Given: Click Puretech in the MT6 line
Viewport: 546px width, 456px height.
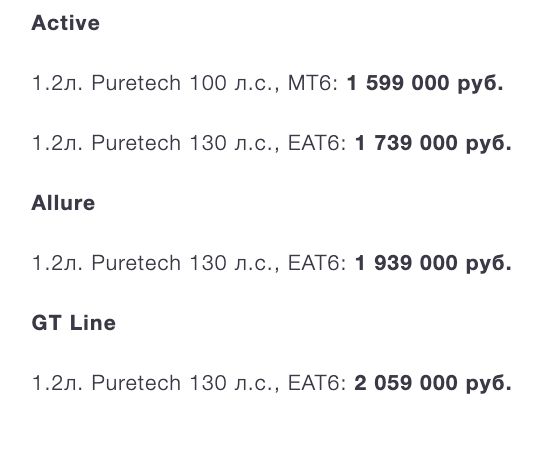Looking at the screenshot, I should 136,83.
